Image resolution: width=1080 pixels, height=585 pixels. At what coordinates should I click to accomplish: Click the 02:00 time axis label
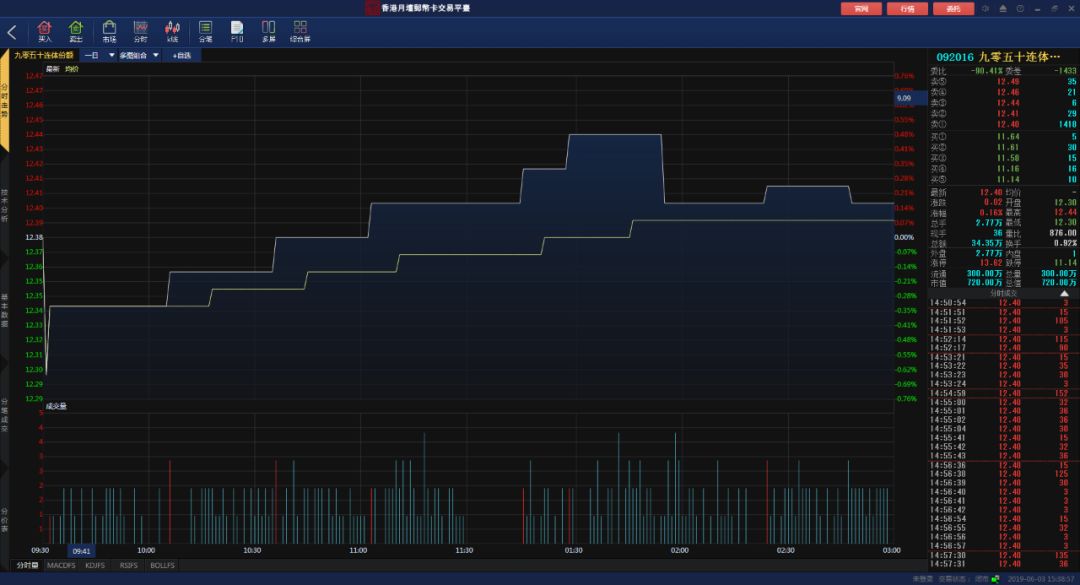click(x=679, y=551)
